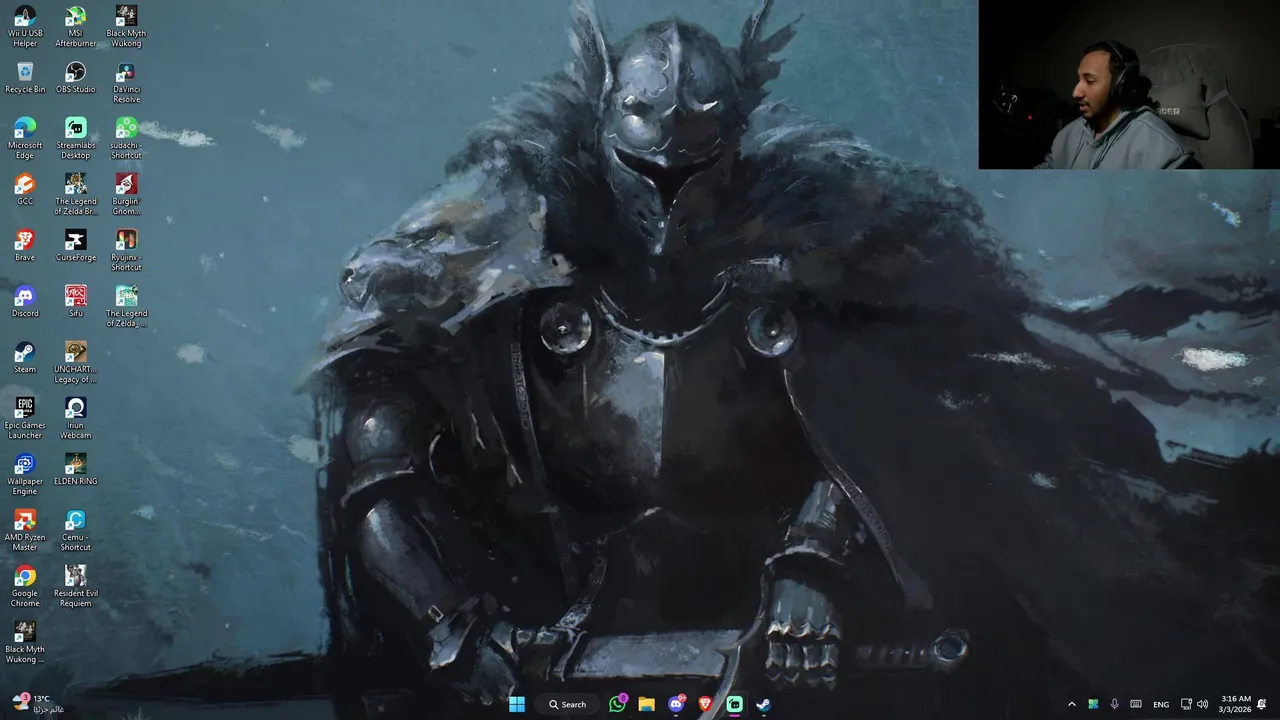The height and width of the screenshot is (720, 1280).
Task: Select the sudachi shortcut icon
Action: [126, 138]
